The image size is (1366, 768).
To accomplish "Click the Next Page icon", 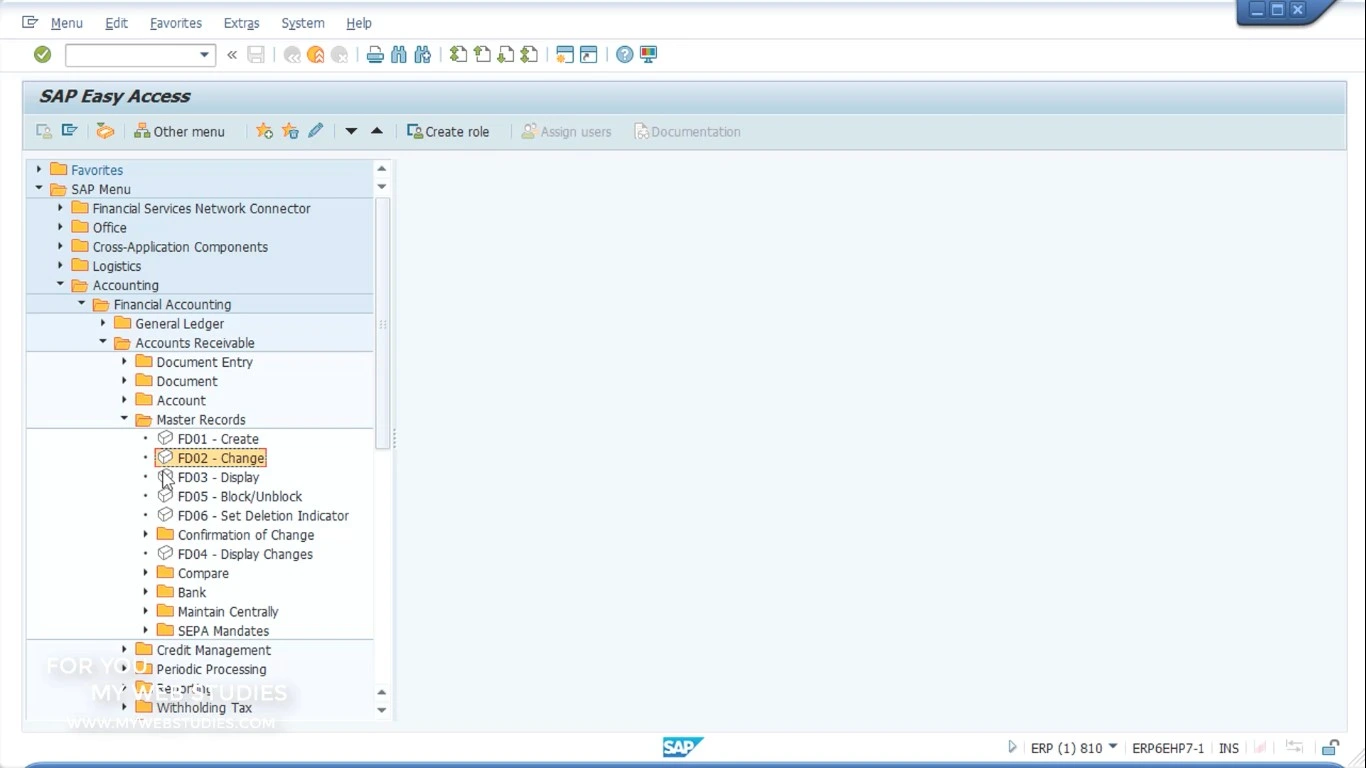I will [x=506, y=54].
